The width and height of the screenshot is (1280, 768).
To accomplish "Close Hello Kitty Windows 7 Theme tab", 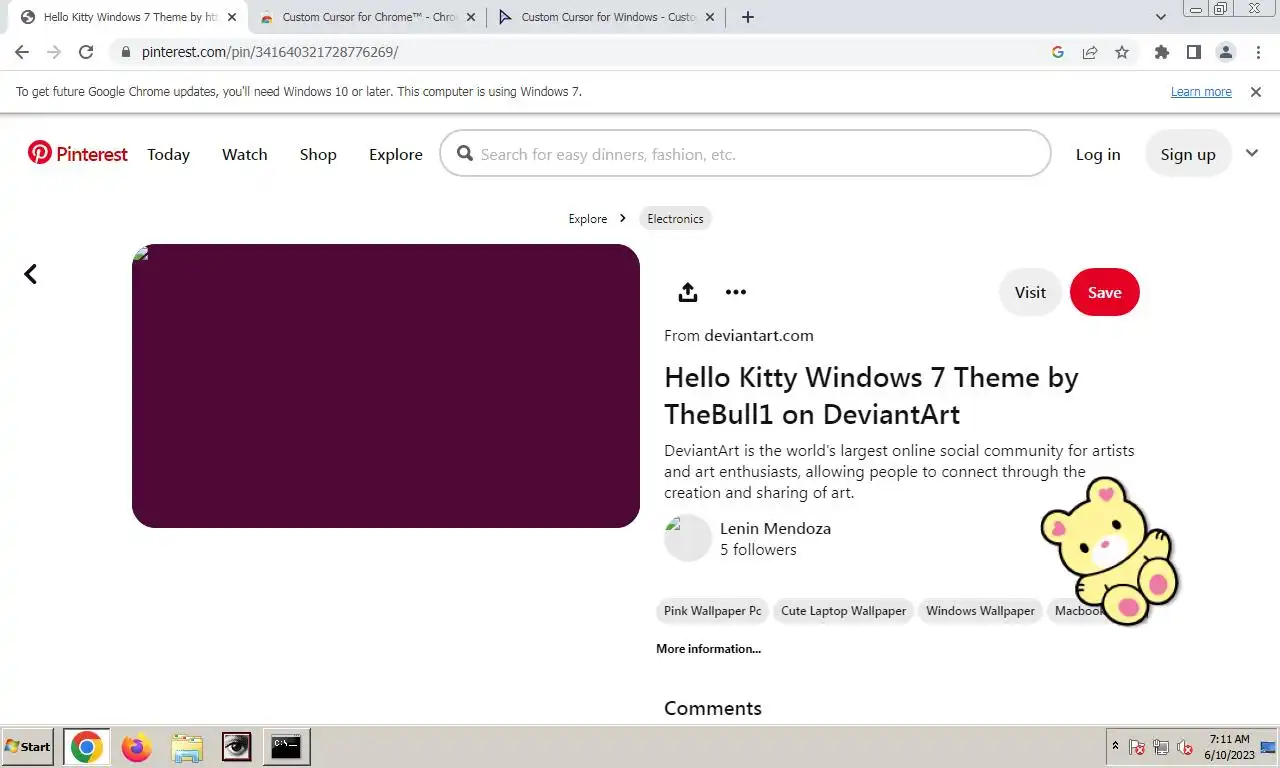I will tap(232, 17).
